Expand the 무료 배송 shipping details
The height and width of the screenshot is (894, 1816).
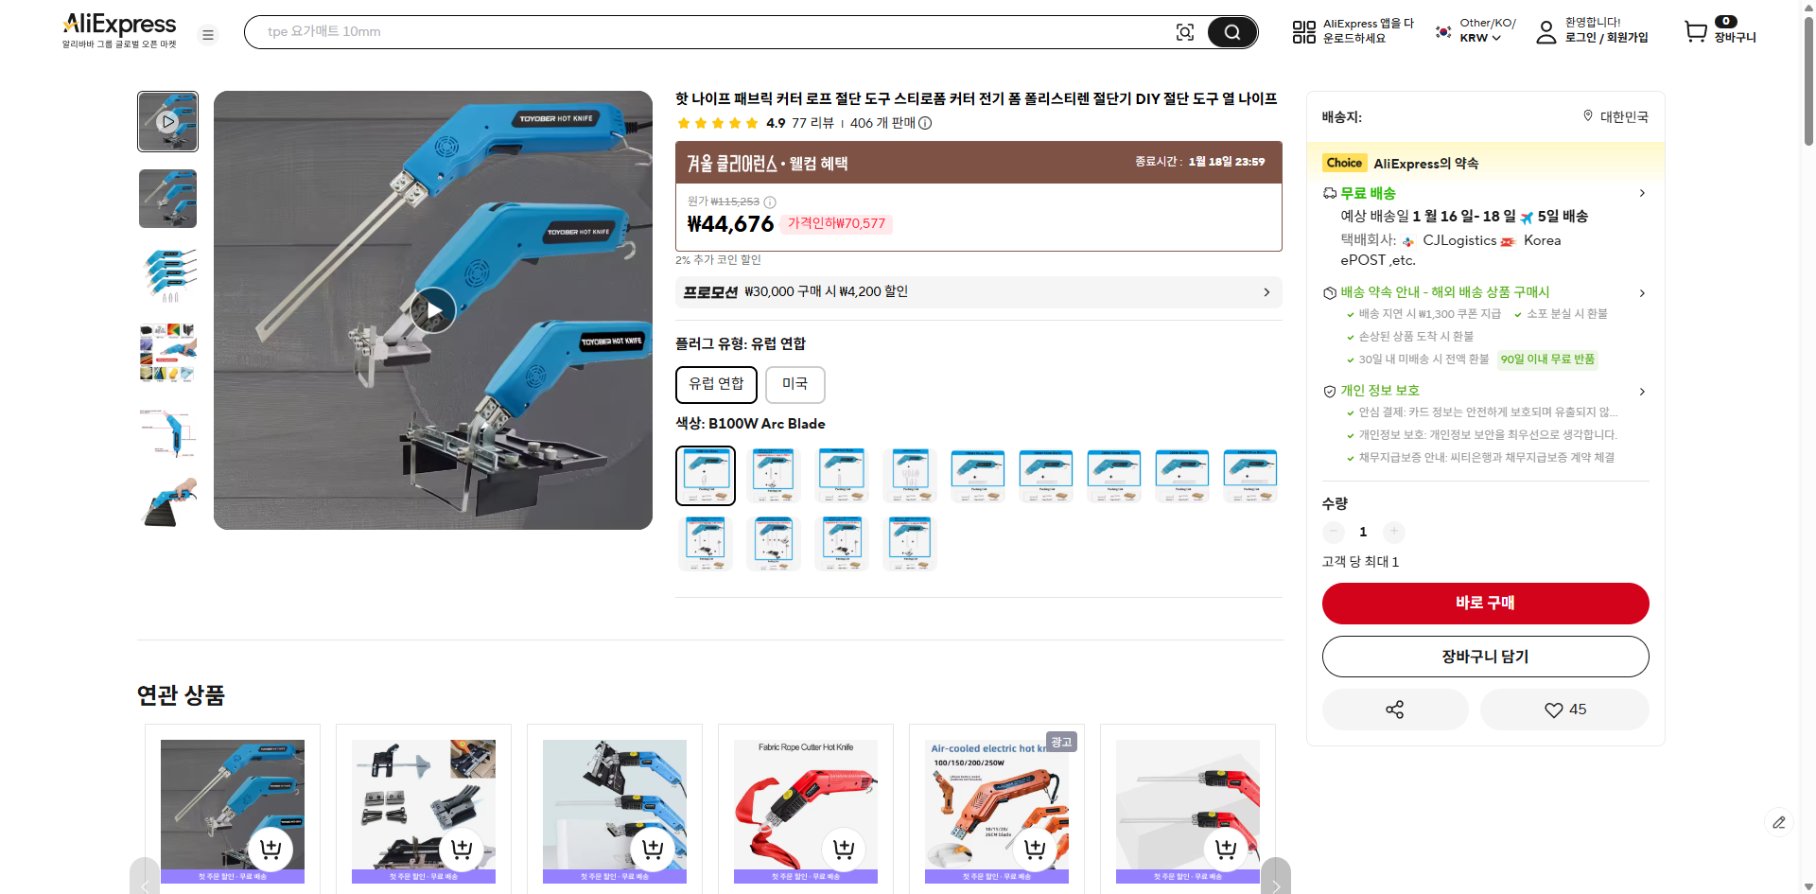tap(1485, 193)
